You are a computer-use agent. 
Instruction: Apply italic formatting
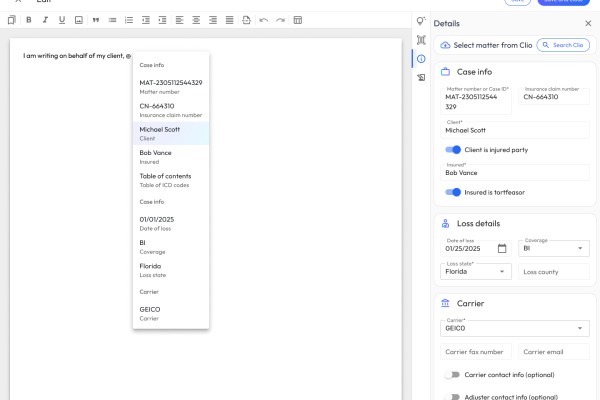pyautogui.click(x=46, y=20)
